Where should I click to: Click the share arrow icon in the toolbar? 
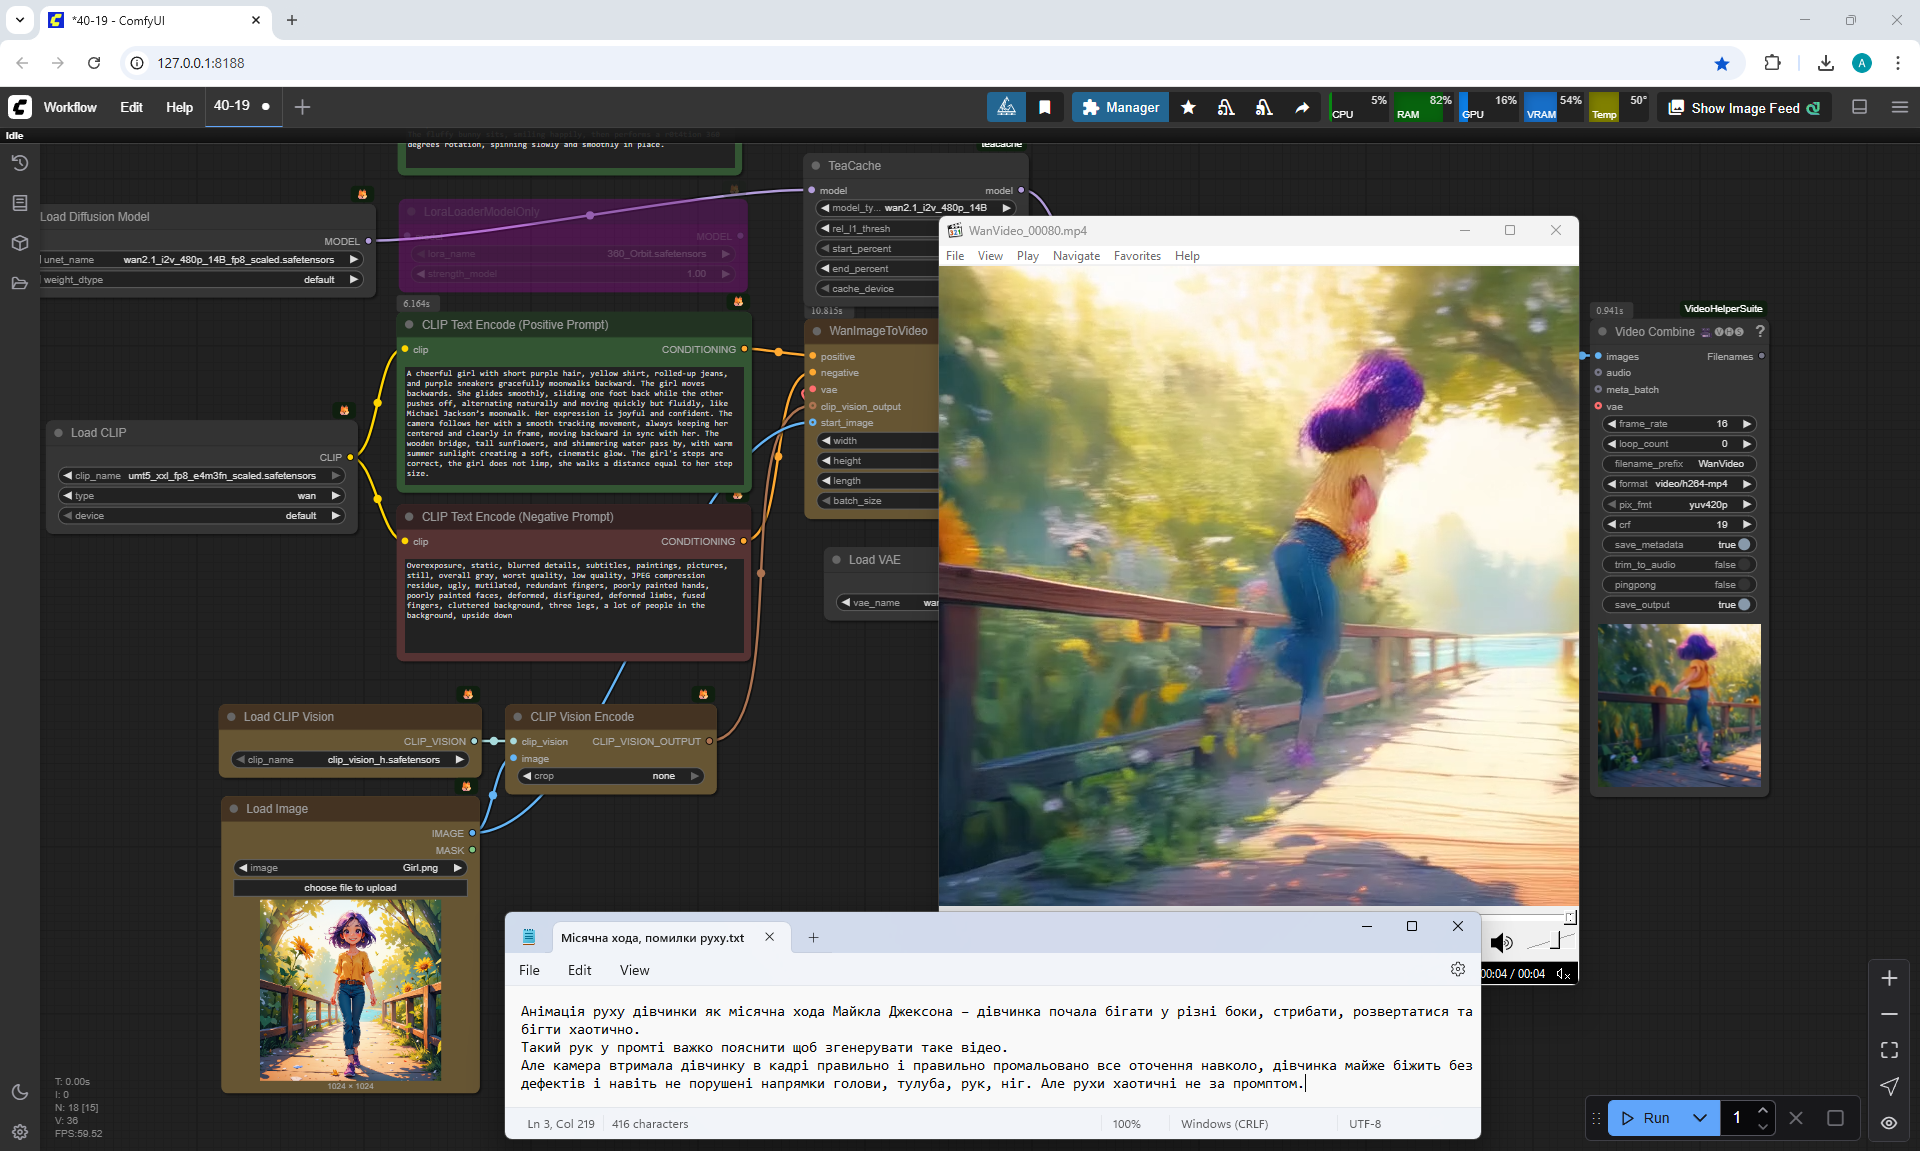pos(1302,107)
